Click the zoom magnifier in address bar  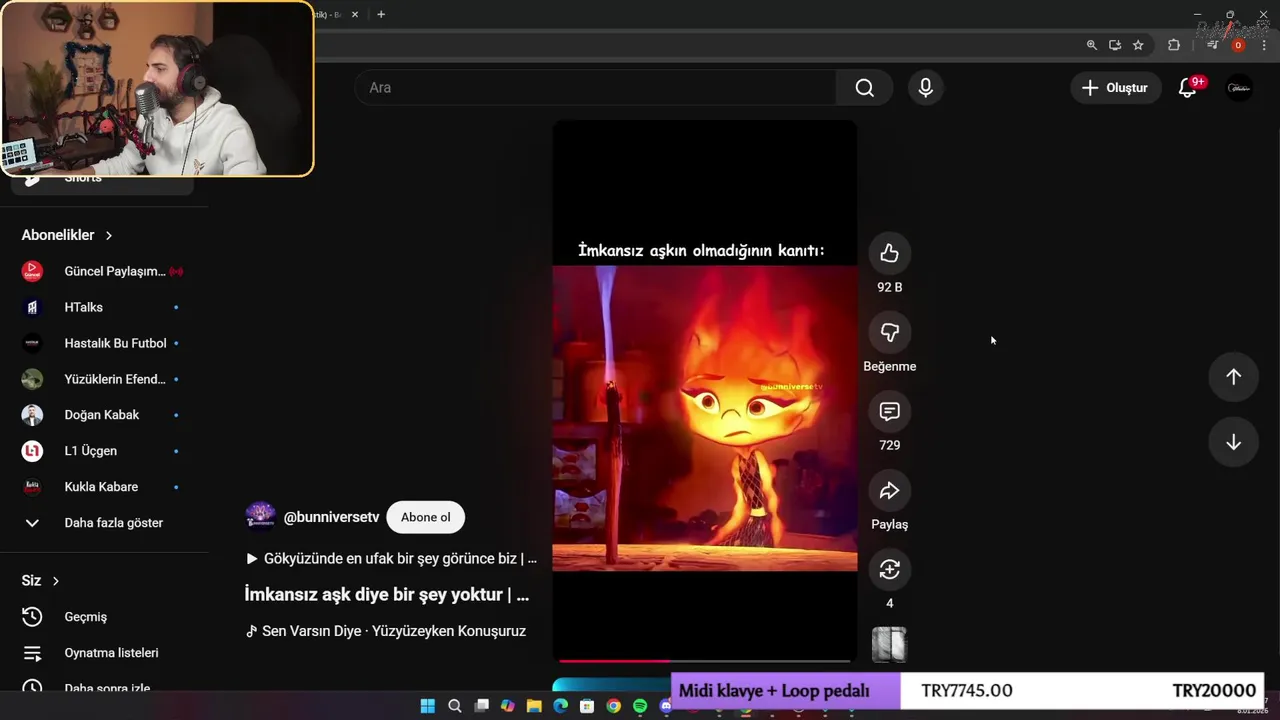pyautogui.click(x=1091, y=45)
